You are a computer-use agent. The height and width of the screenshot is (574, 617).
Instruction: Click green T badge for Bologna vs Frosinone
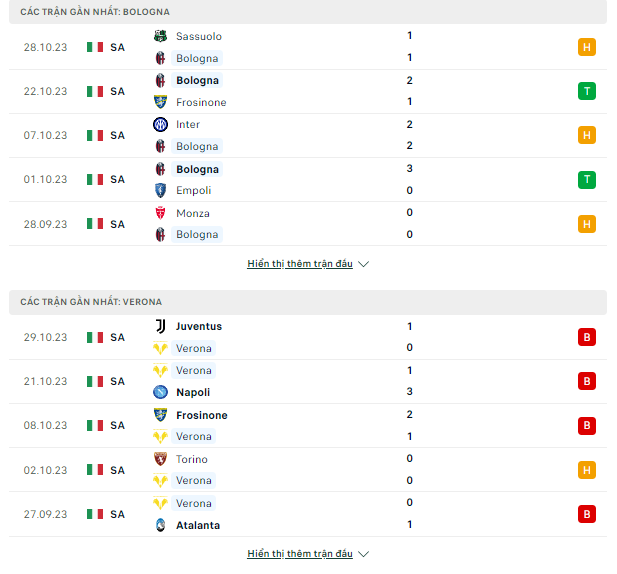pos(587,91)
